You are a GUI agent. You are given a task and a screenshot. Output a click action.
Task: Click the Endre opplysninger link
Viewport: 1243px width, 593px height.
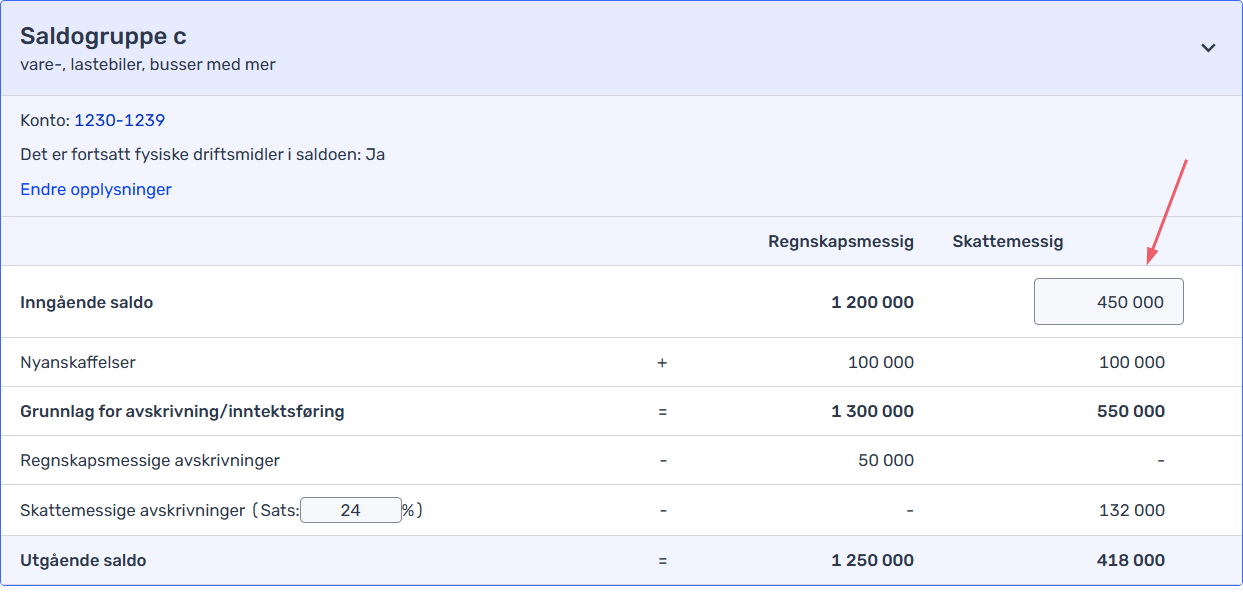pyautogui.click(x=96, y=189)
